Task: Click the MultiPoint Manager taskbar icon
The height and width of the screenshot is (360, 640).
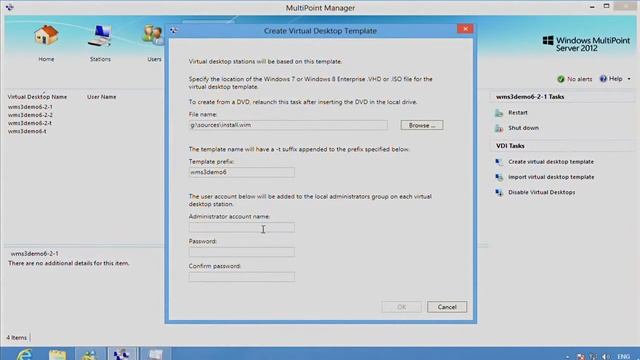Action: (x=121, y=354)
